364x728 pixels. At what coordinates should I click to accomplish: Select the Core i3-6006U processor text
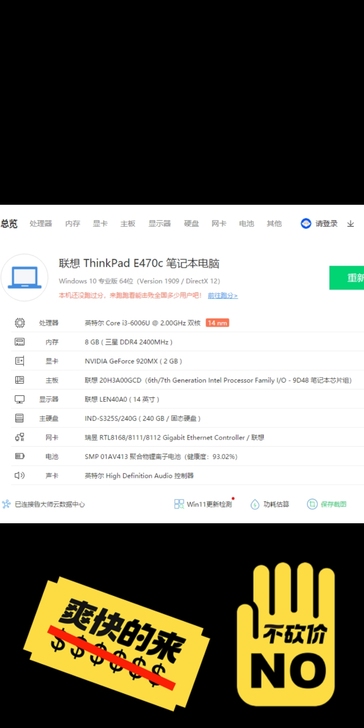[143, 323]
